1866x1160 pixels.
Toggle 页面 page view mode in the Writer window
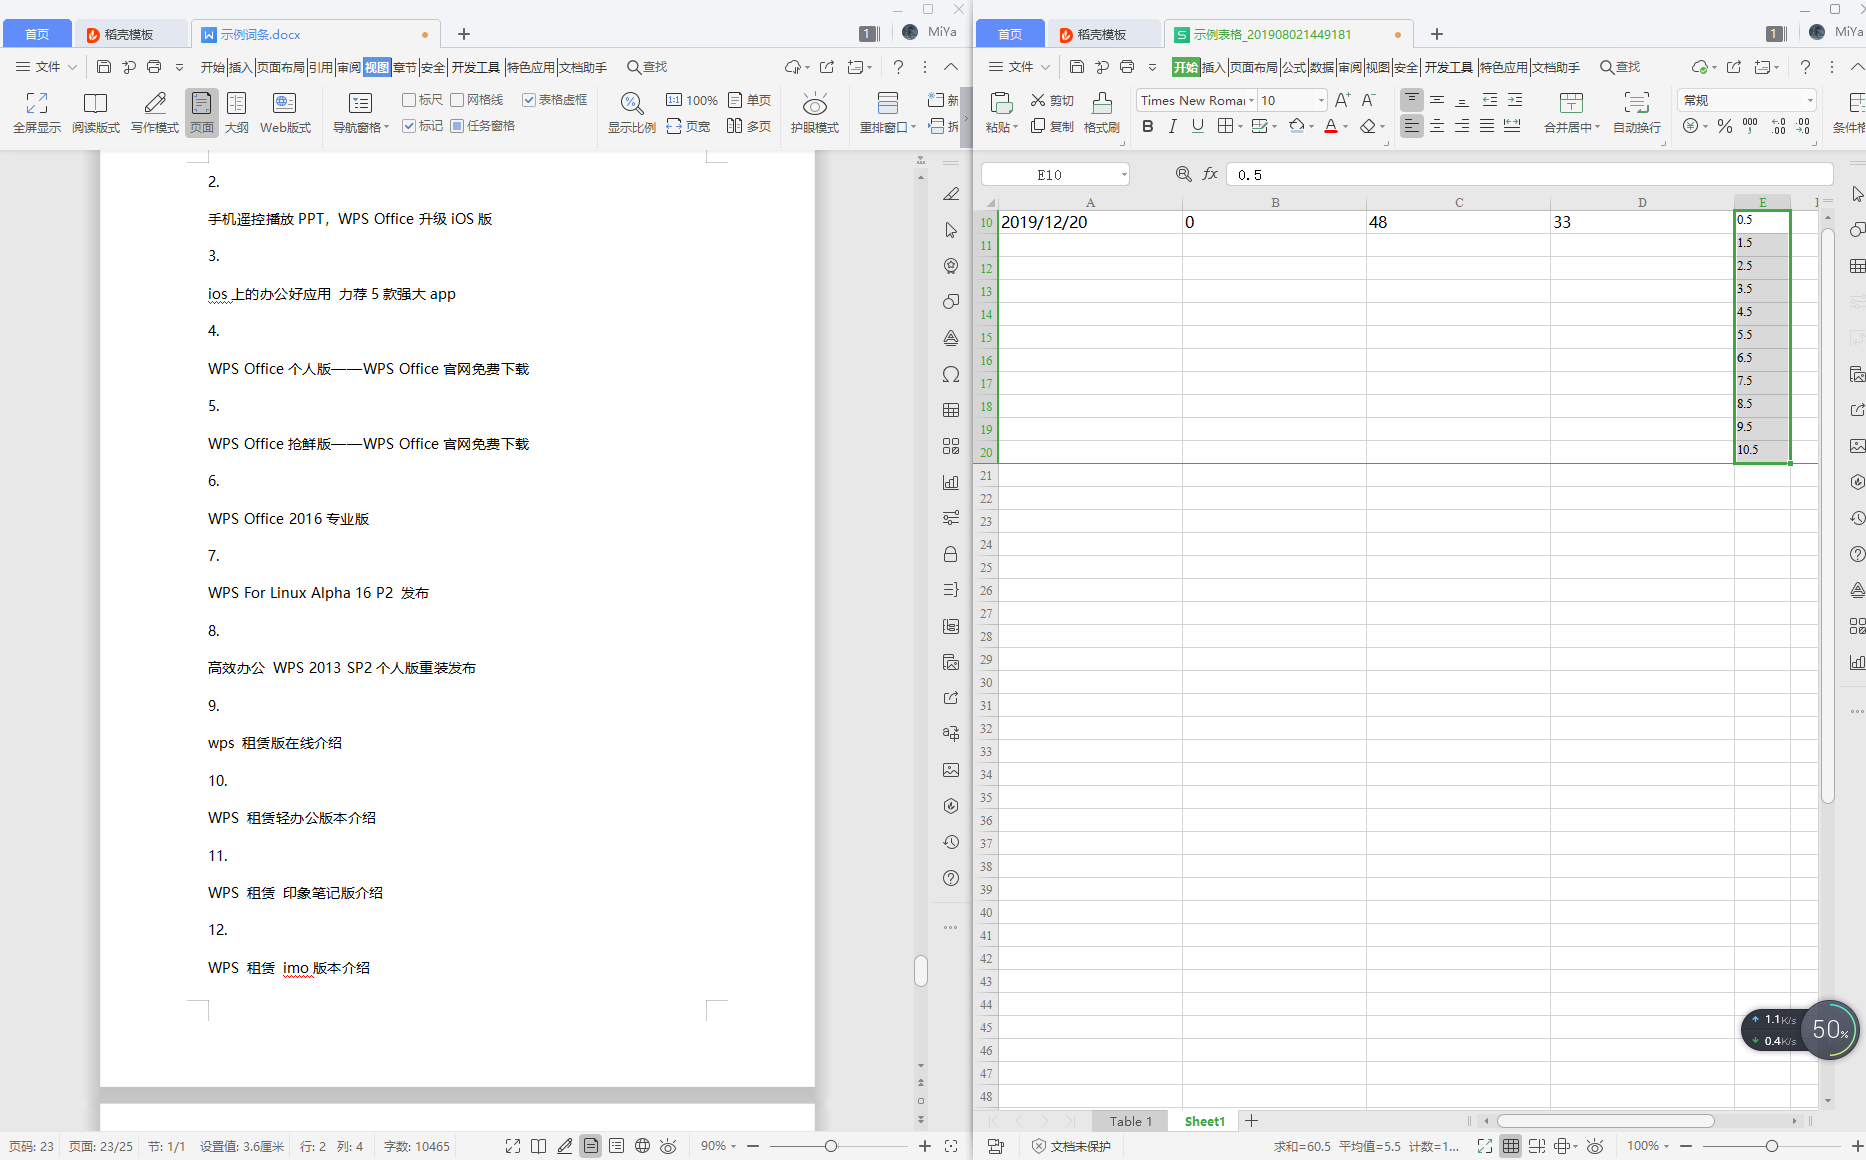coord(202,112)
